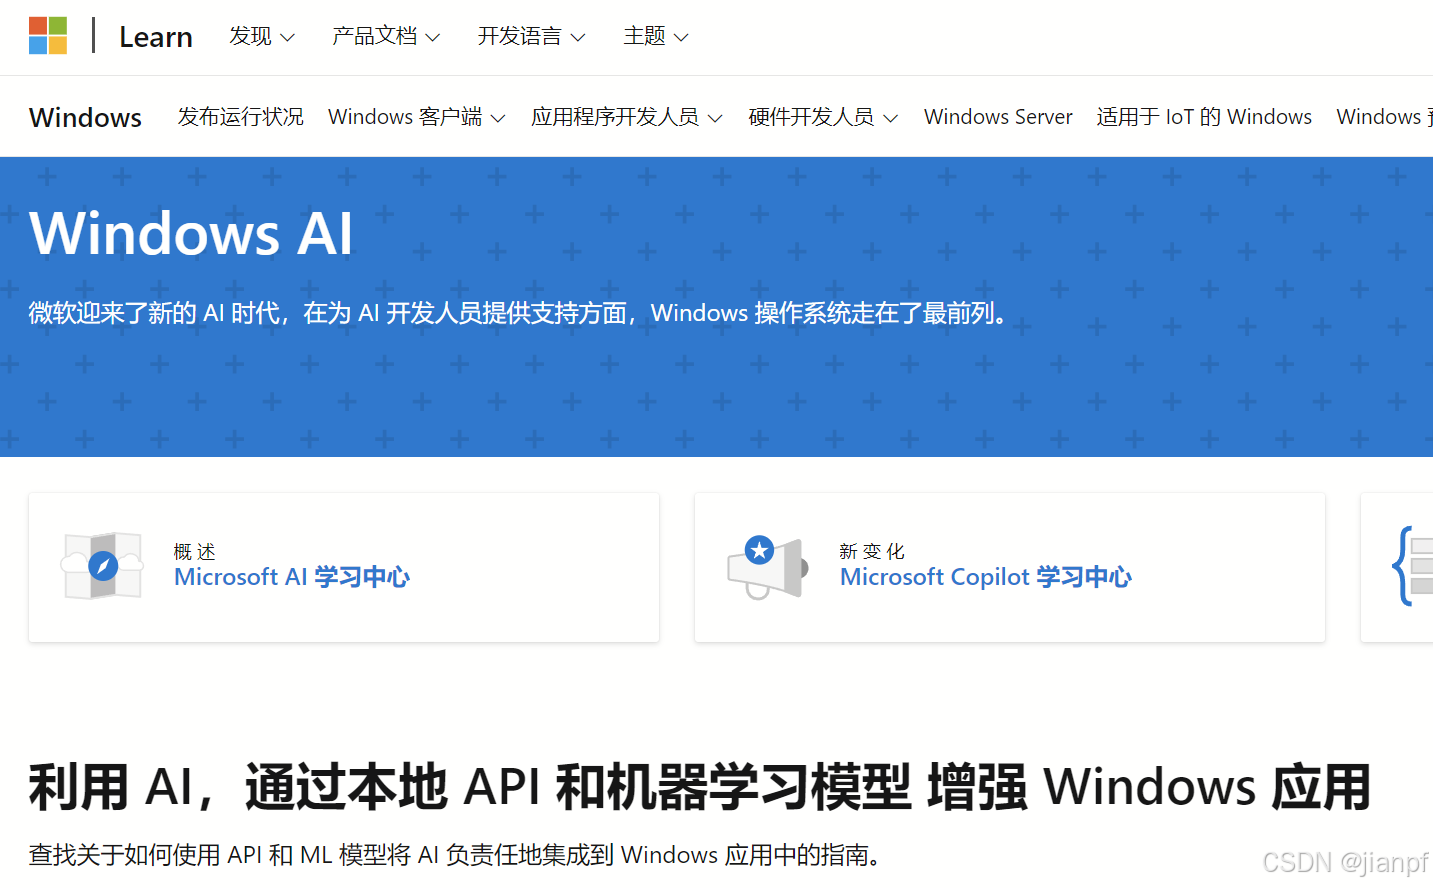Click the 利用 AI 通过本地 API heading
Viewport: 1433px width, 888px height.
[700, 787]
